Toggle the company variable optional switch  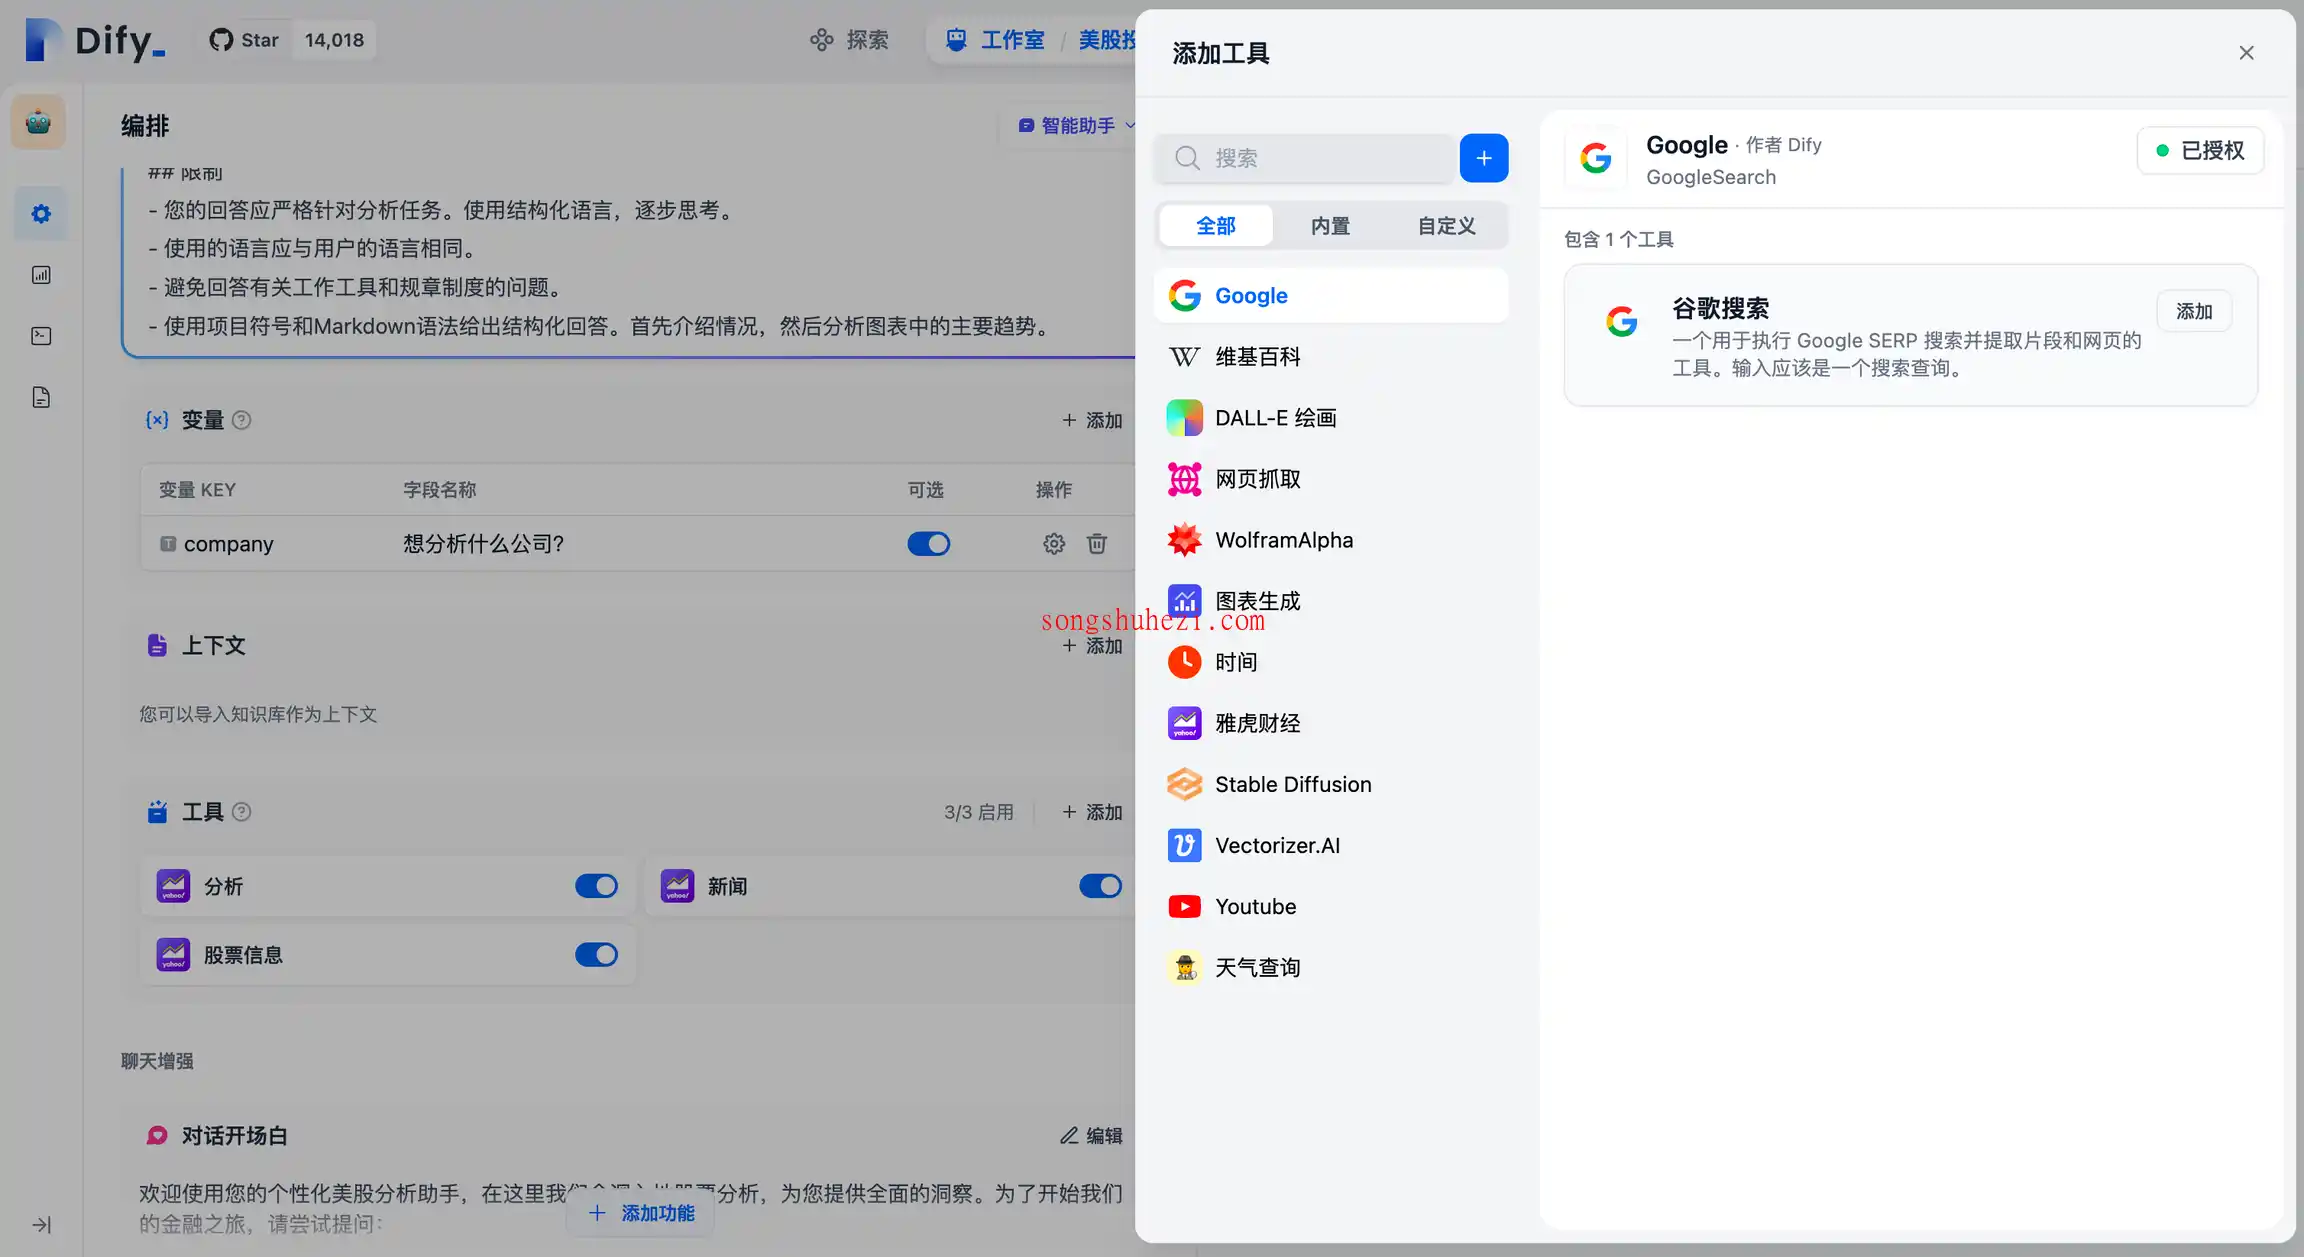928,543
